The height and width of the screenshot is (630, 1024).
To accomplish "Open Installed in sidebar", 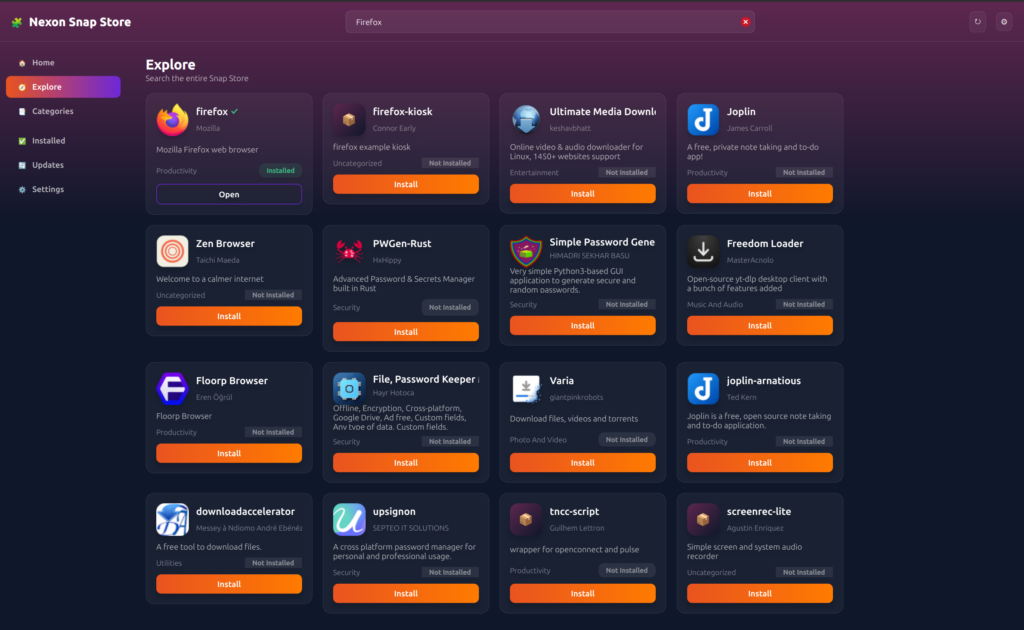I will pos(63,140).
